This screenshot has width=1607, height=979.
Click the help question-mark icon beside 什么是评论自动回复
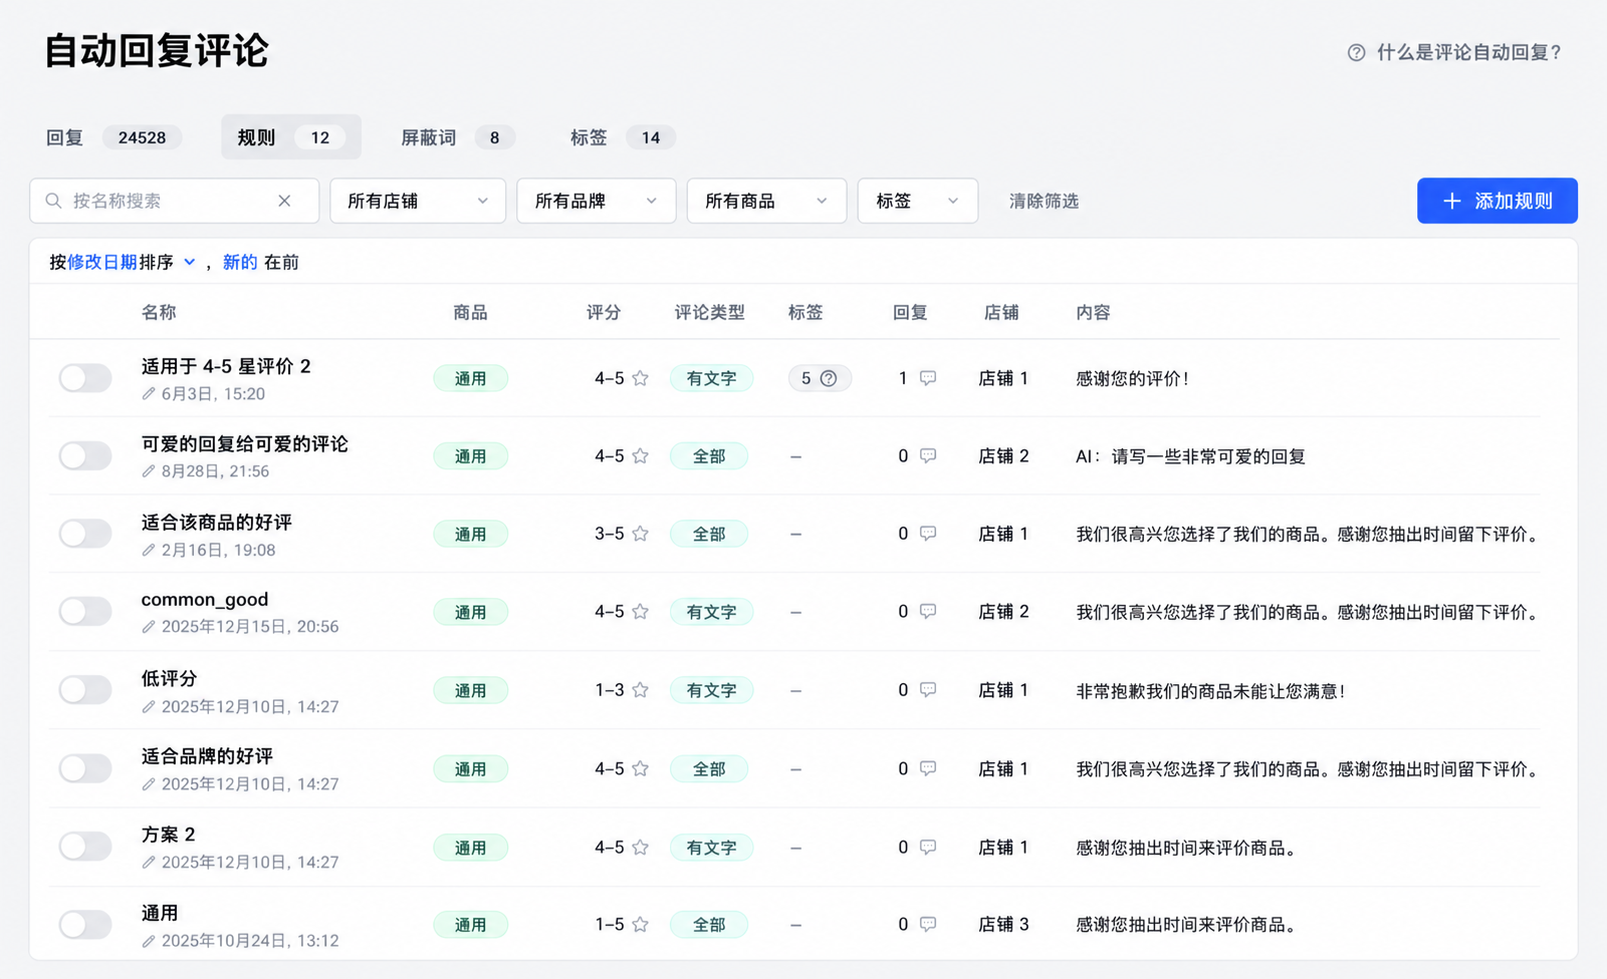(x=1356, y=53)
